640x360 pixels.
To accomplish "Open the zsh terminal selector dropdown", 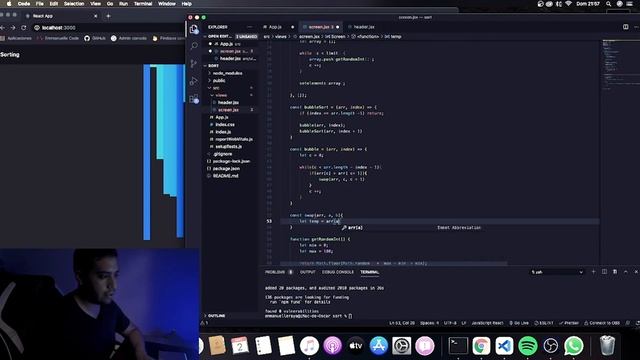I will [557, 272].
